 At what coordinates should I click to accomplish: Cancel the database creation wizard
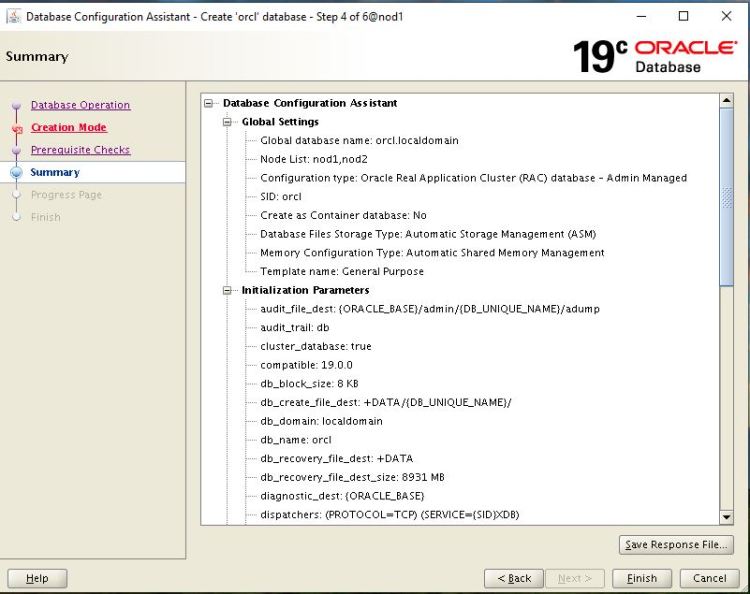pyautogui.click(x=709, y=578)
